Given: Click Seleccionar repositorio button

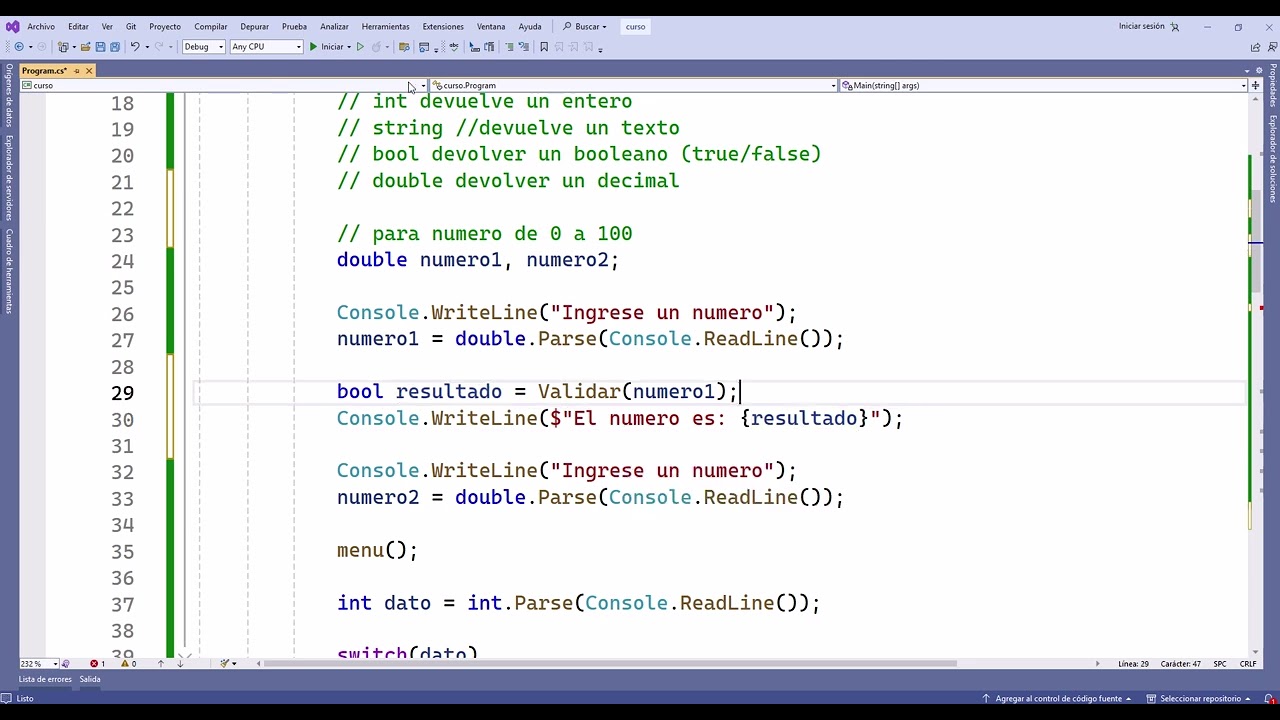Looking at the screenshot, I should pyautogui.click(x=1196, y=699).
